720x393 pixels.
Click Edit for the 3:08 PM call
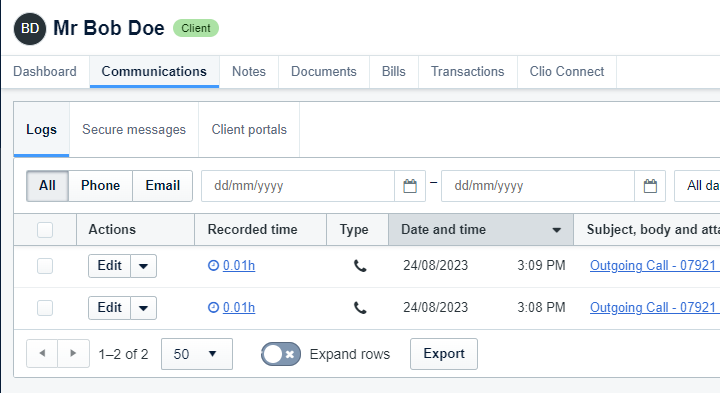[109, 308]
